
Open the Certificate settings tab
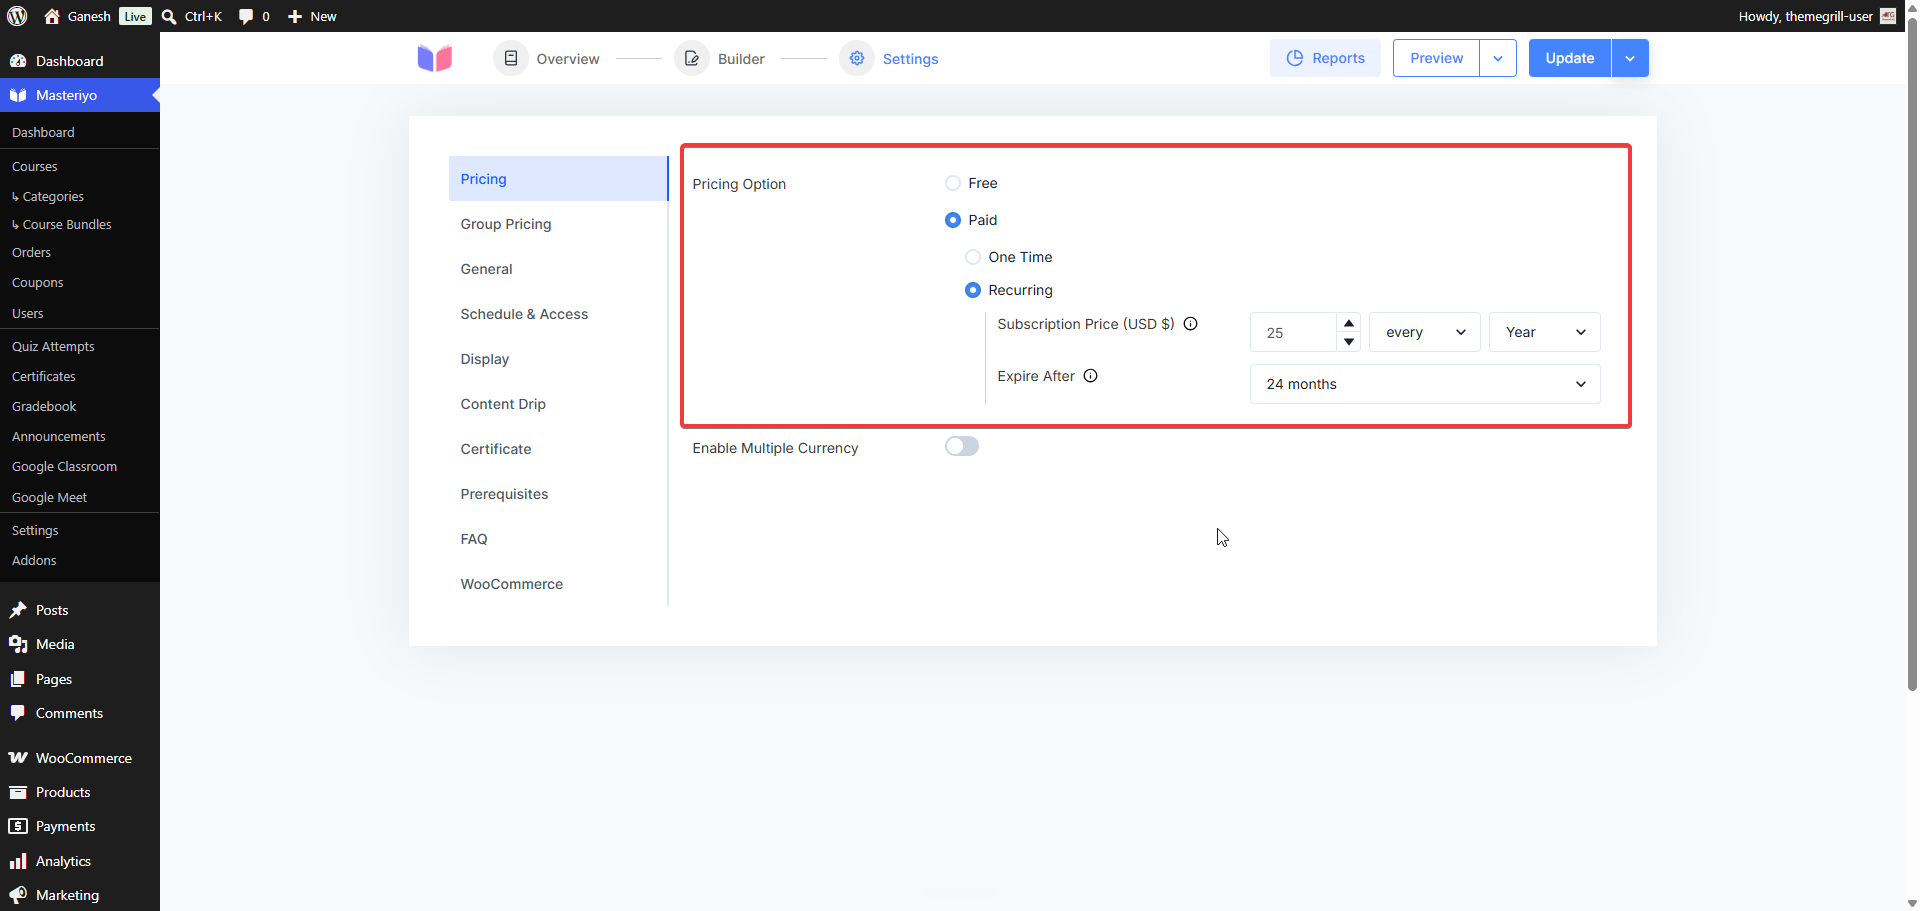(558, 449)
